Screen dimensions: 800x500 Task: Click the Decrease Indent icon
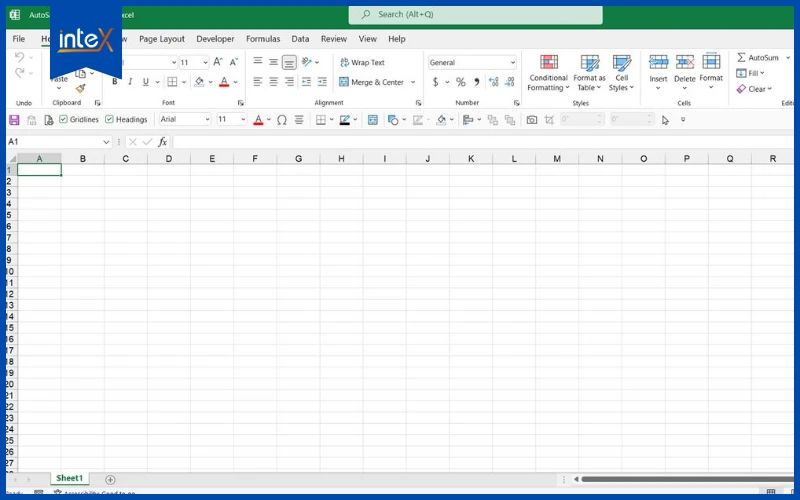(x=306, y=82)
